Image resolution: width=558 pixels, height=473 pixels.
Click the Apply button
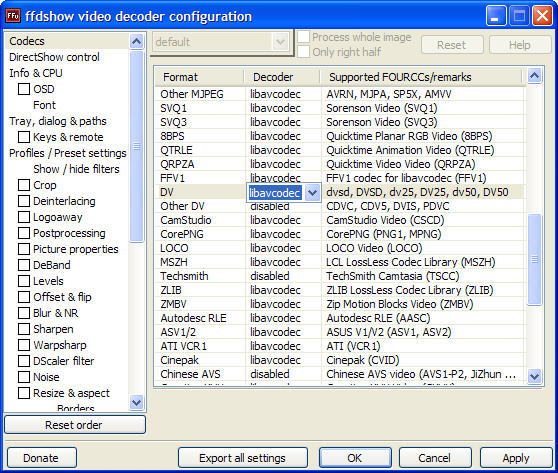(x=516, y=458)
